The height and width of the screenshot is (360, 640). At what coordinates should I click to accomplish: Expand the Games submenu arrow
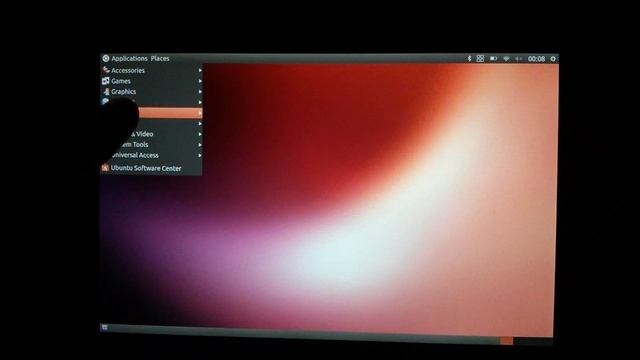200,81
